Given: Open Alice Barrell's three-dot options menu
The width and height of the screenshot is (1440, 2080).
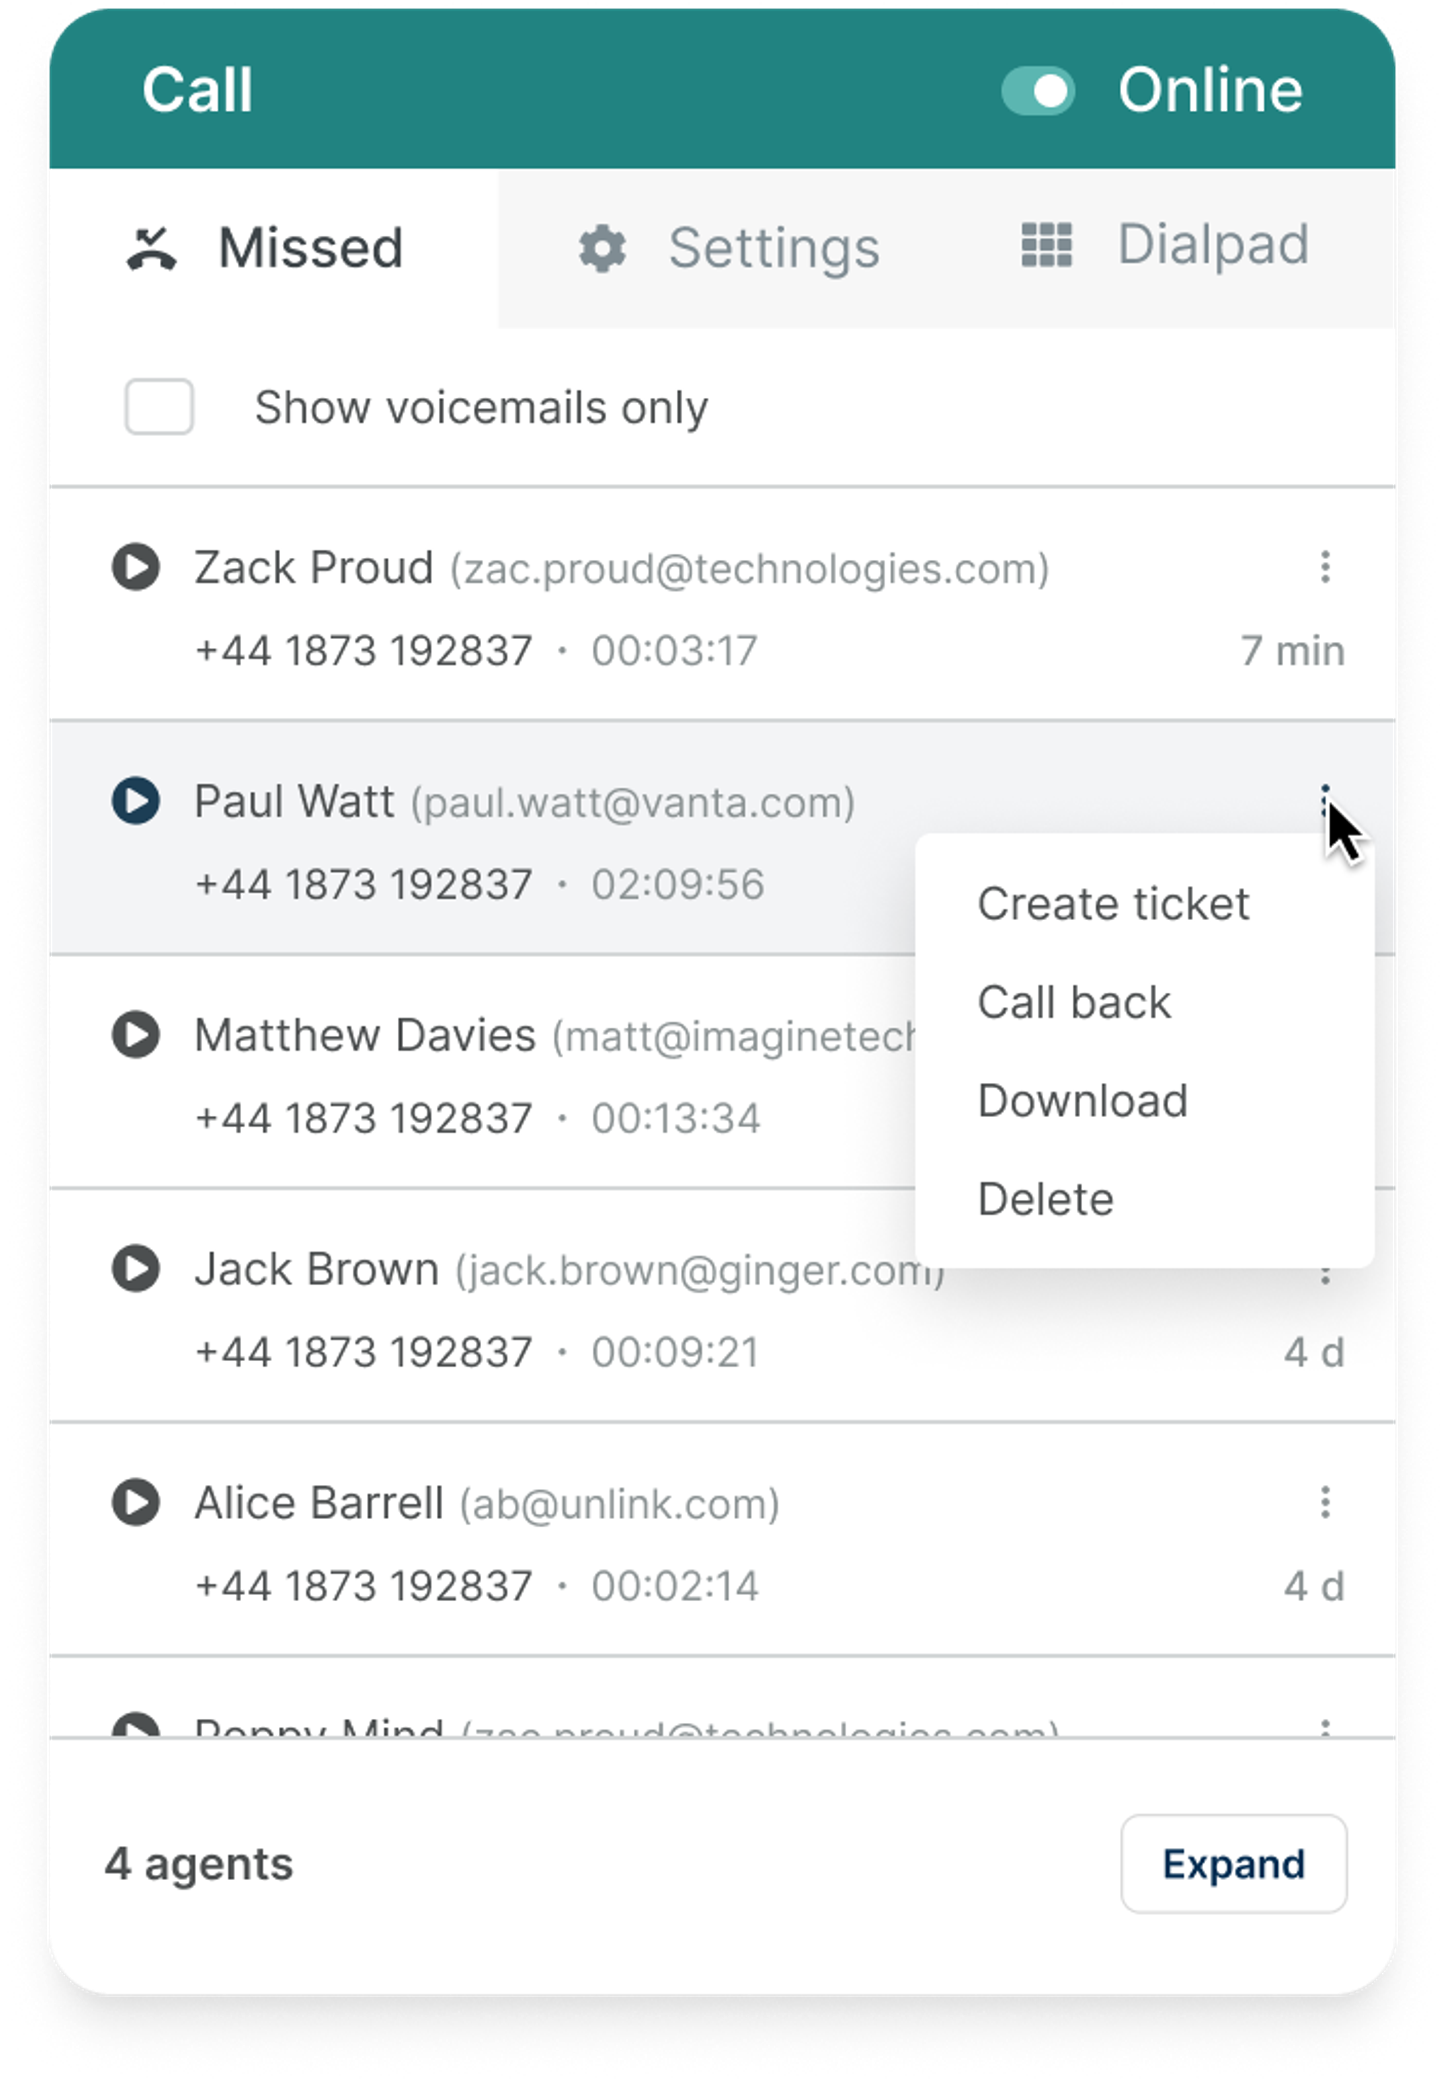Looking at the screenshot, I should pos(1325,1502).
